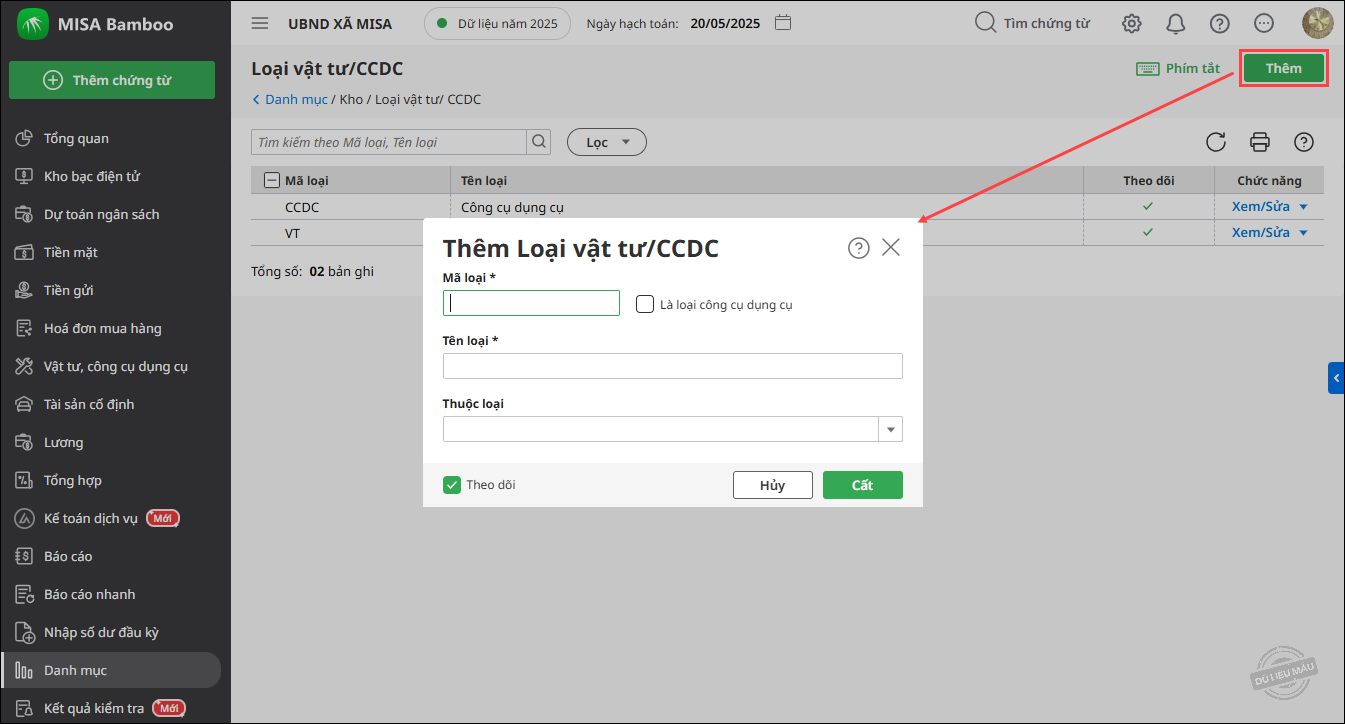
Task: Uncheck the Theo dõi checkbox
Action: click(452, 485)
